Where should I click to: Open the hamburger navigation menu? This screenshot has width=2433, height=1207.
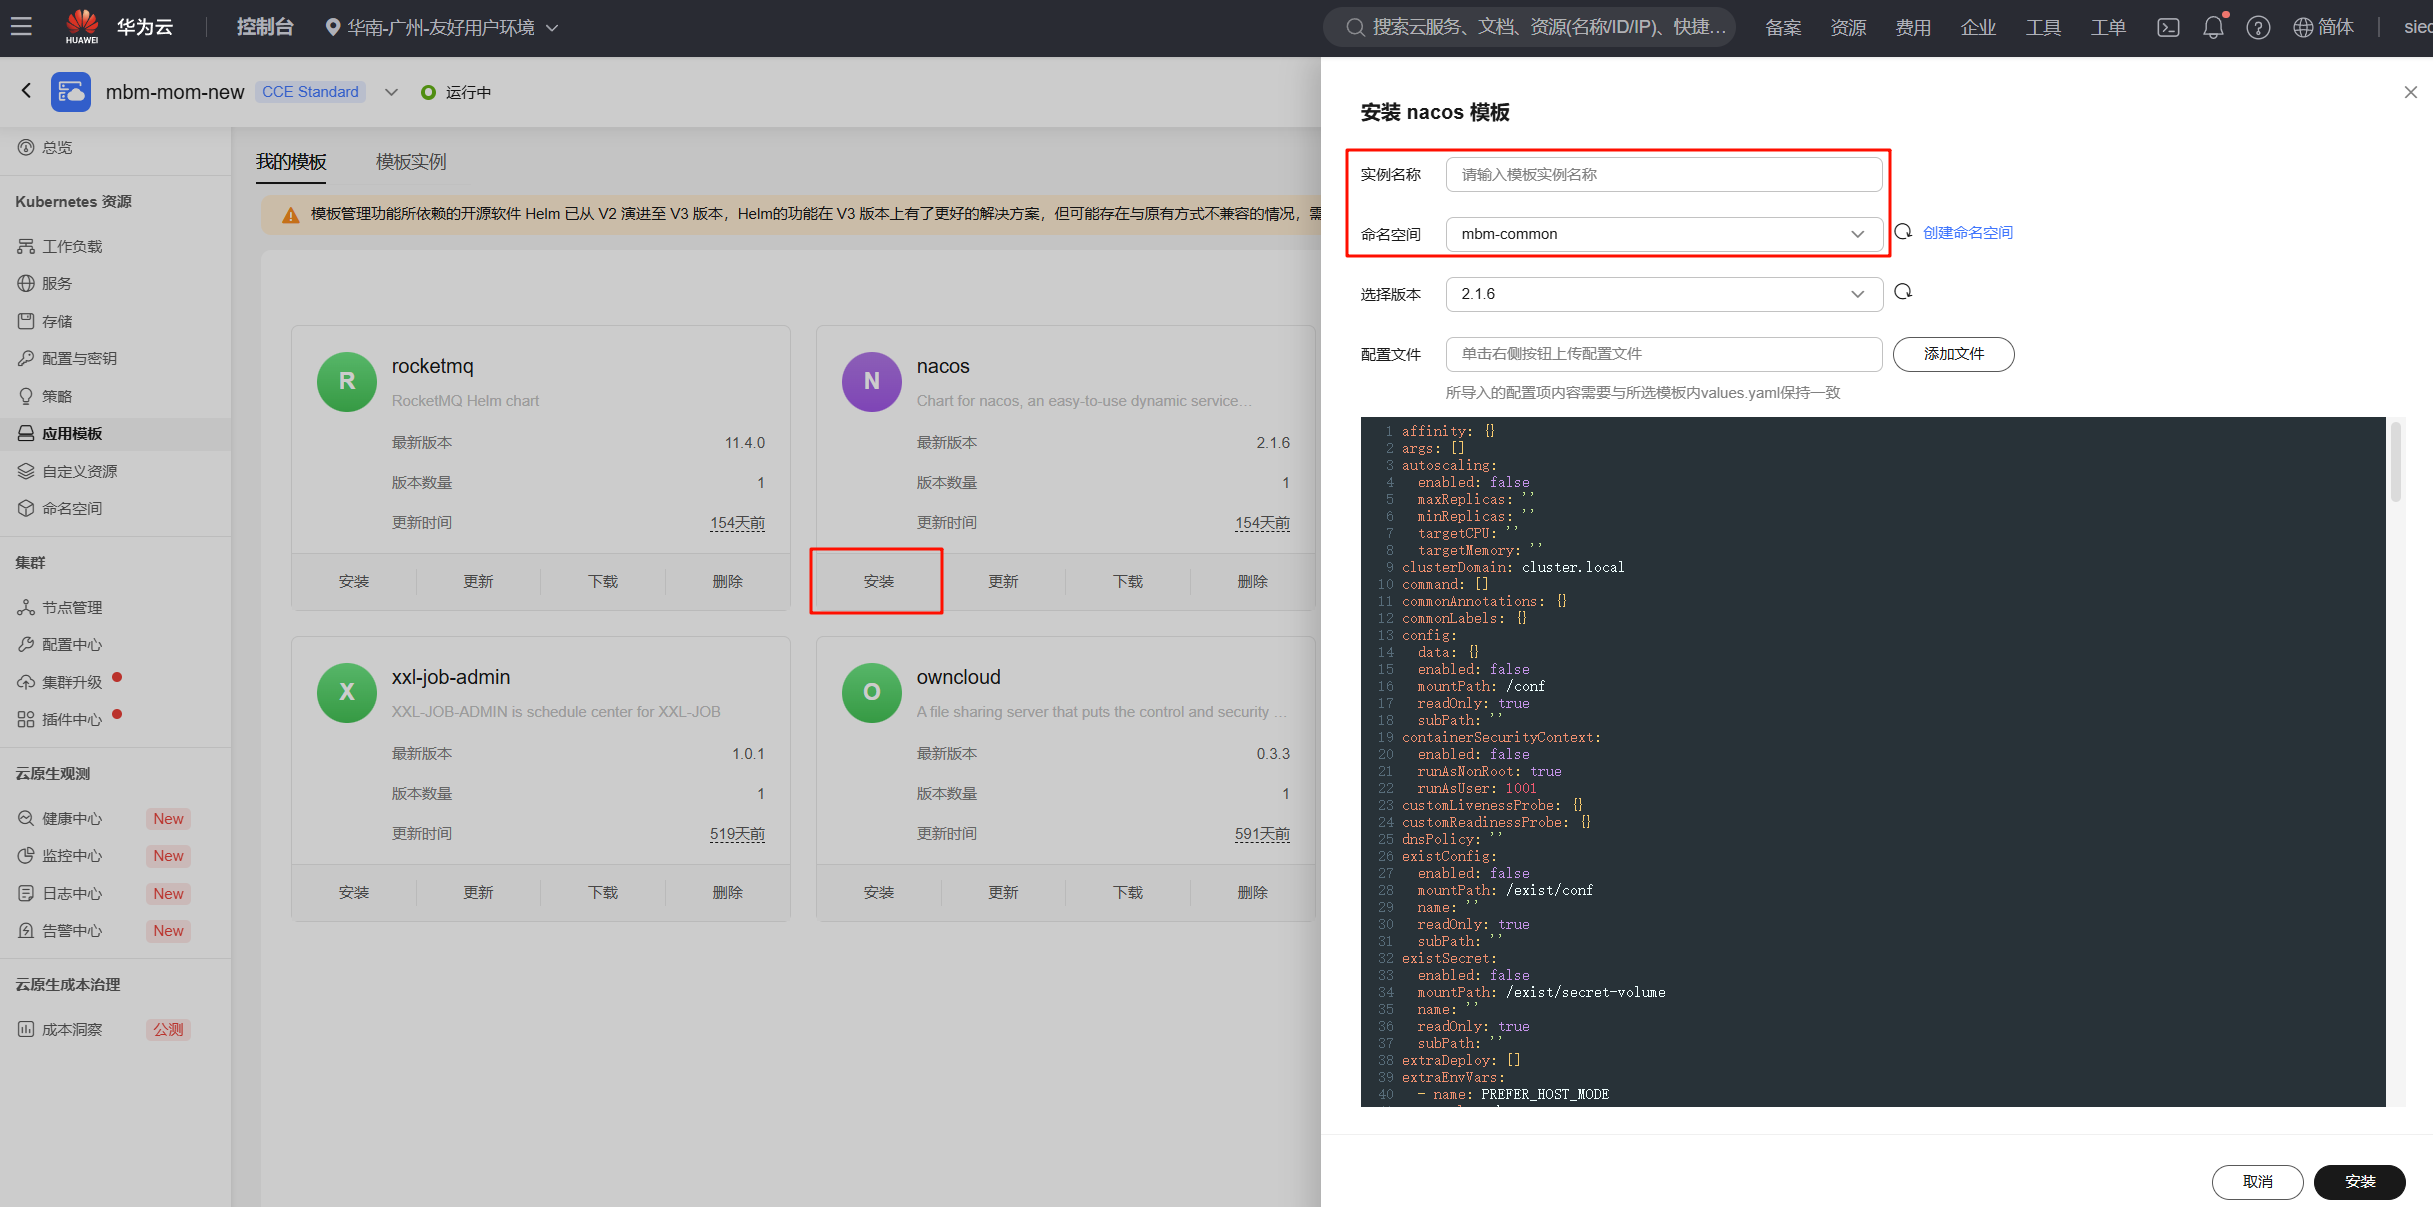[x=21, y=27]
